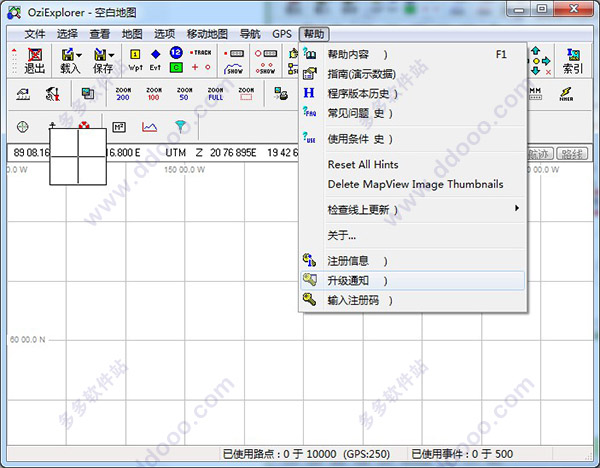Set zoom to ZOOM 200
Image resolution: width=600 pixels, height=468 pixels.
click(x=123, y=94)
